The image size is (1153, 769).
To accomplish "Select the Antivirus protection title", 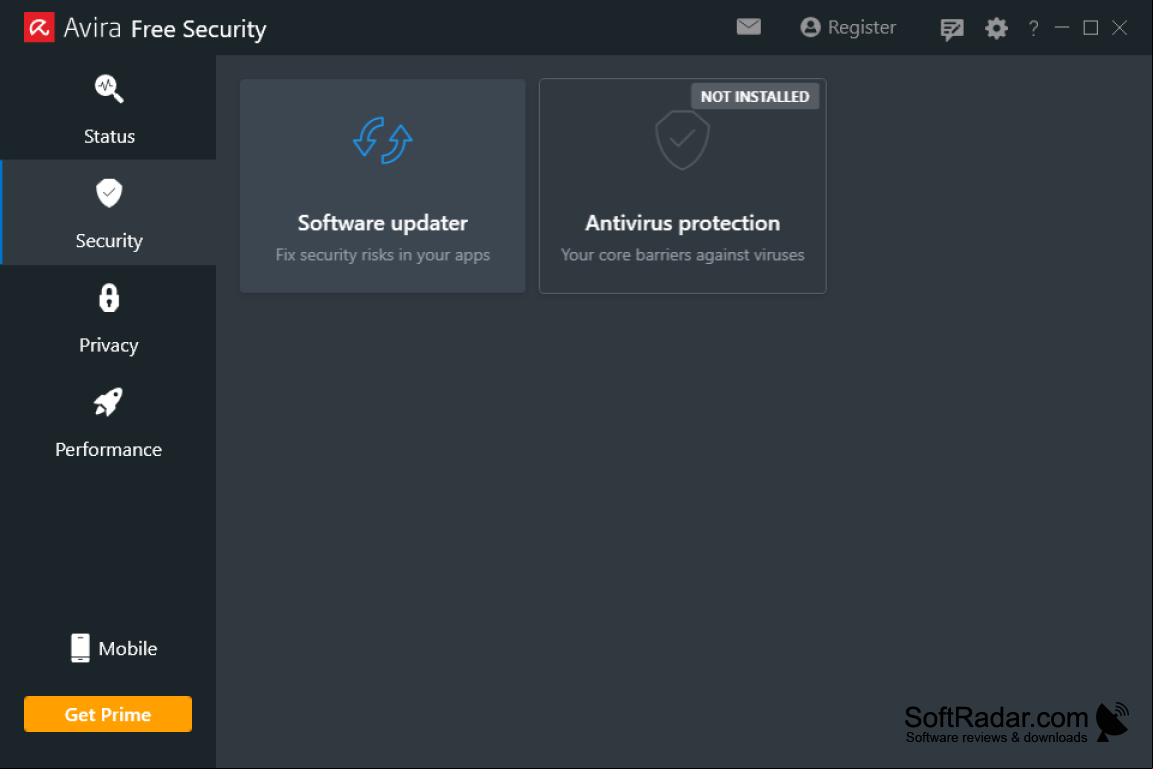I will pyautogui.click(x=682, y=223).
